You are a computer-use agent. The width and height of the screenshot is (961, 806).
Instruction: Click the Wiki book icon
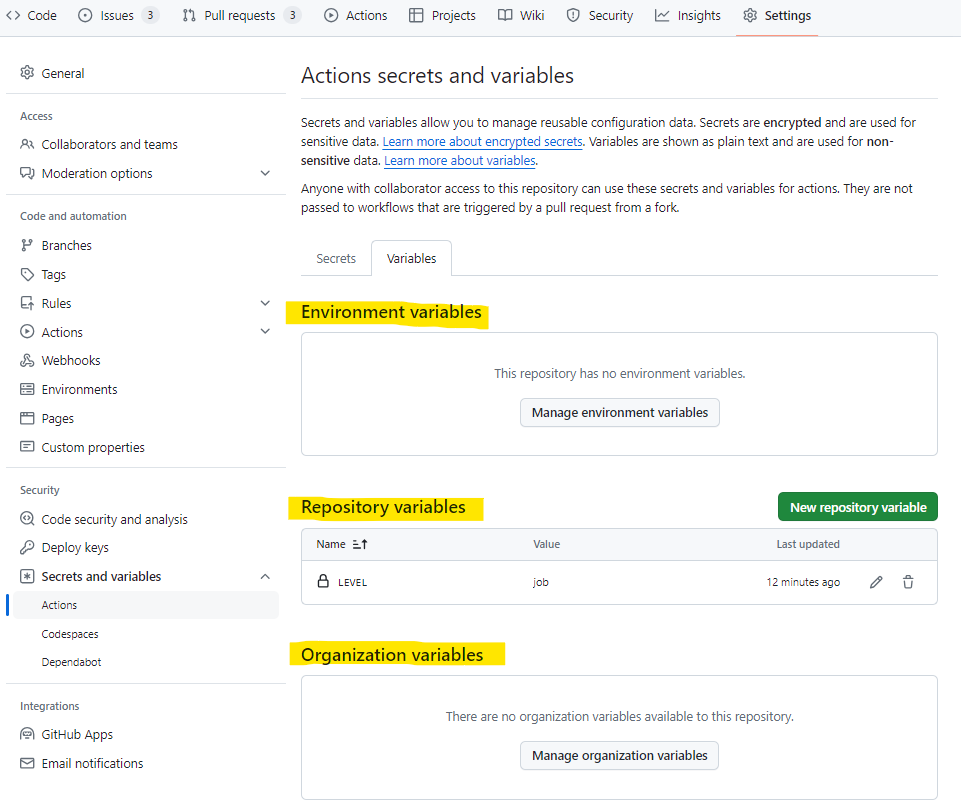(x=505, y=15)
